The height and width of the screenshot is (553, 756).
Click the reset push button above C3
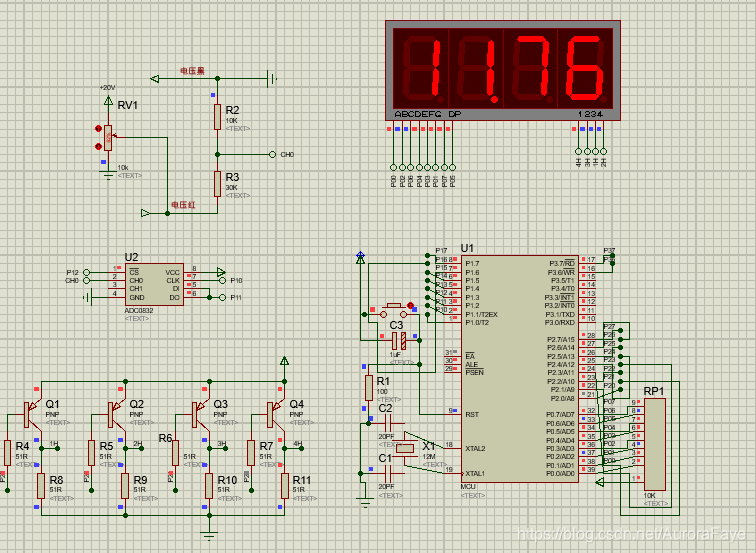(x=394, y=310)
